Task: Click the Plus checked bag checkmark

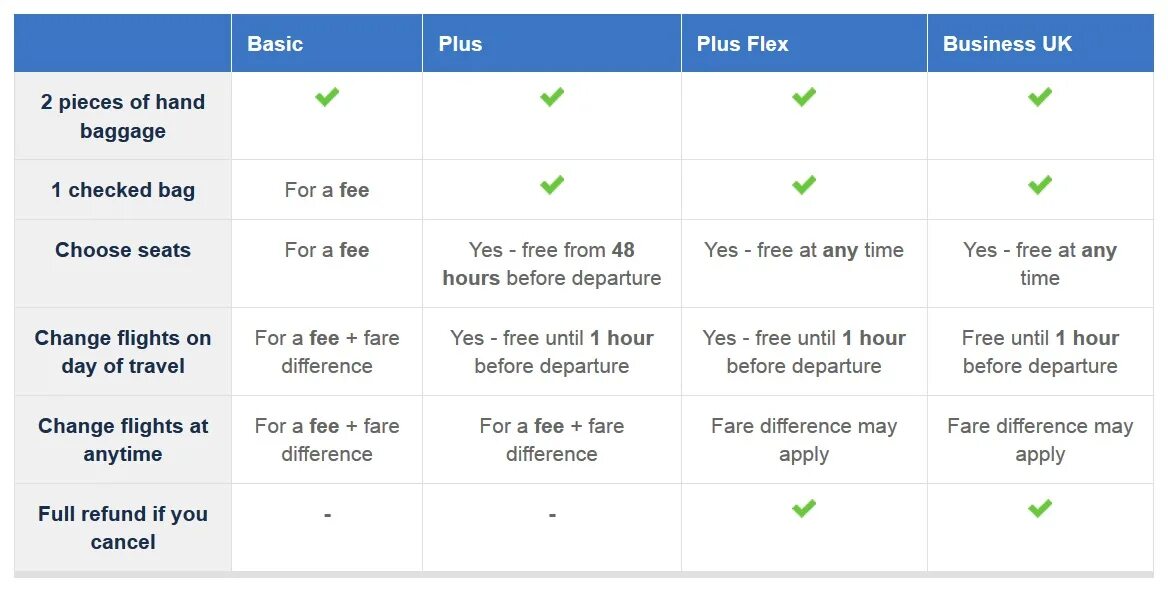Action: [552, 185]
